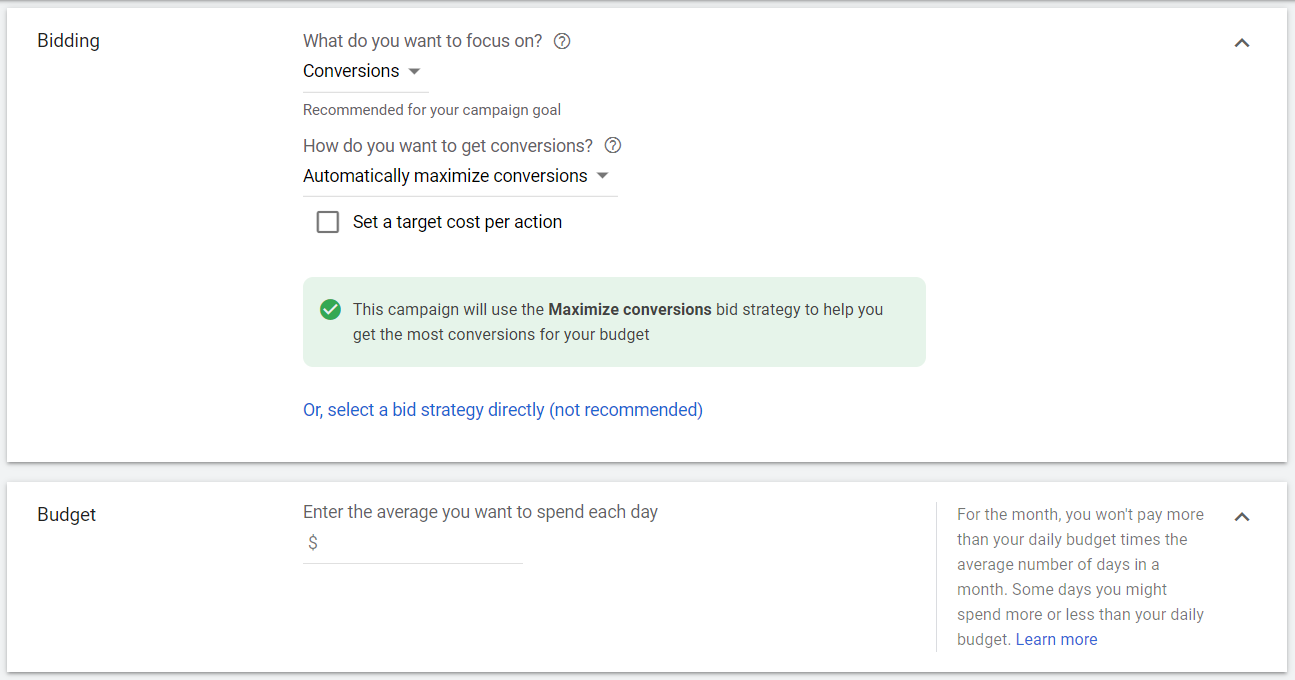Click the 'Maximize conversions' bold text in notice
This screenshot has width=1295, height=680.
pos(630,310)
